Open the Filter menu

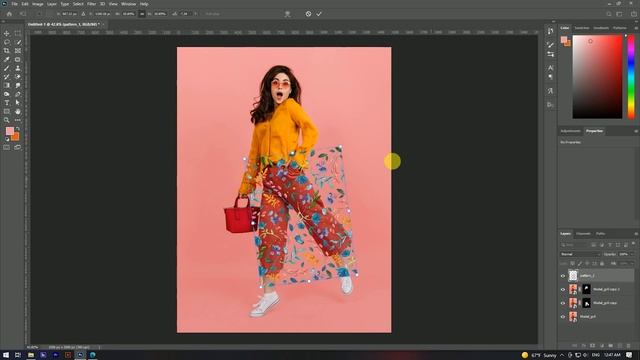tap(91, 4)
